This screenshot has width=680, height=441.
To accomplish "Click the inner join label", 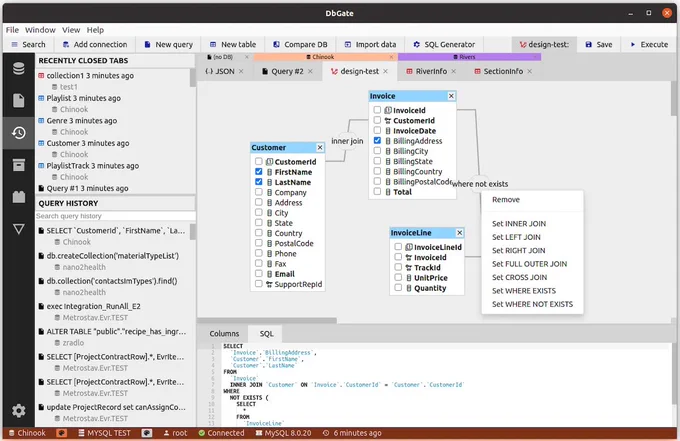I will click(x=347, y=141).
